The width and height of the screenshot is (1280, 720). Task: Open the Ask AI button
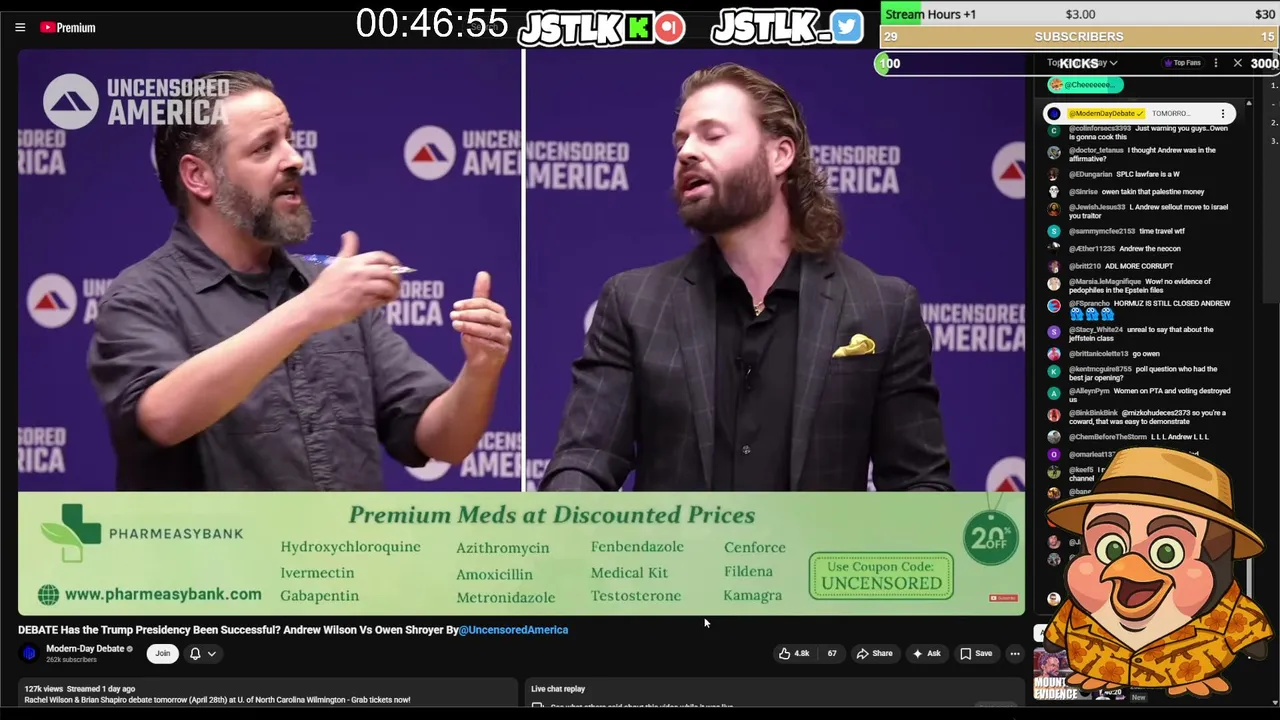coord(926,653)
